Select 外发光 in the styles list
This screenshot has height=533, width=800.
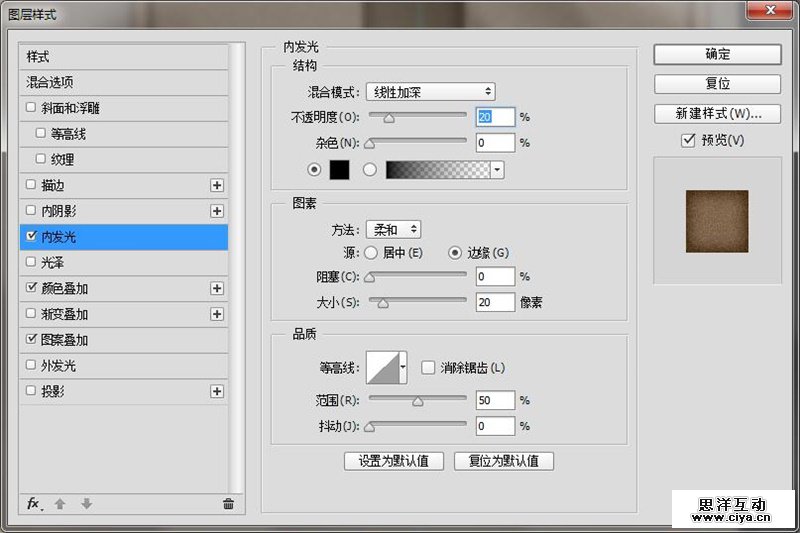coord(58,365)
